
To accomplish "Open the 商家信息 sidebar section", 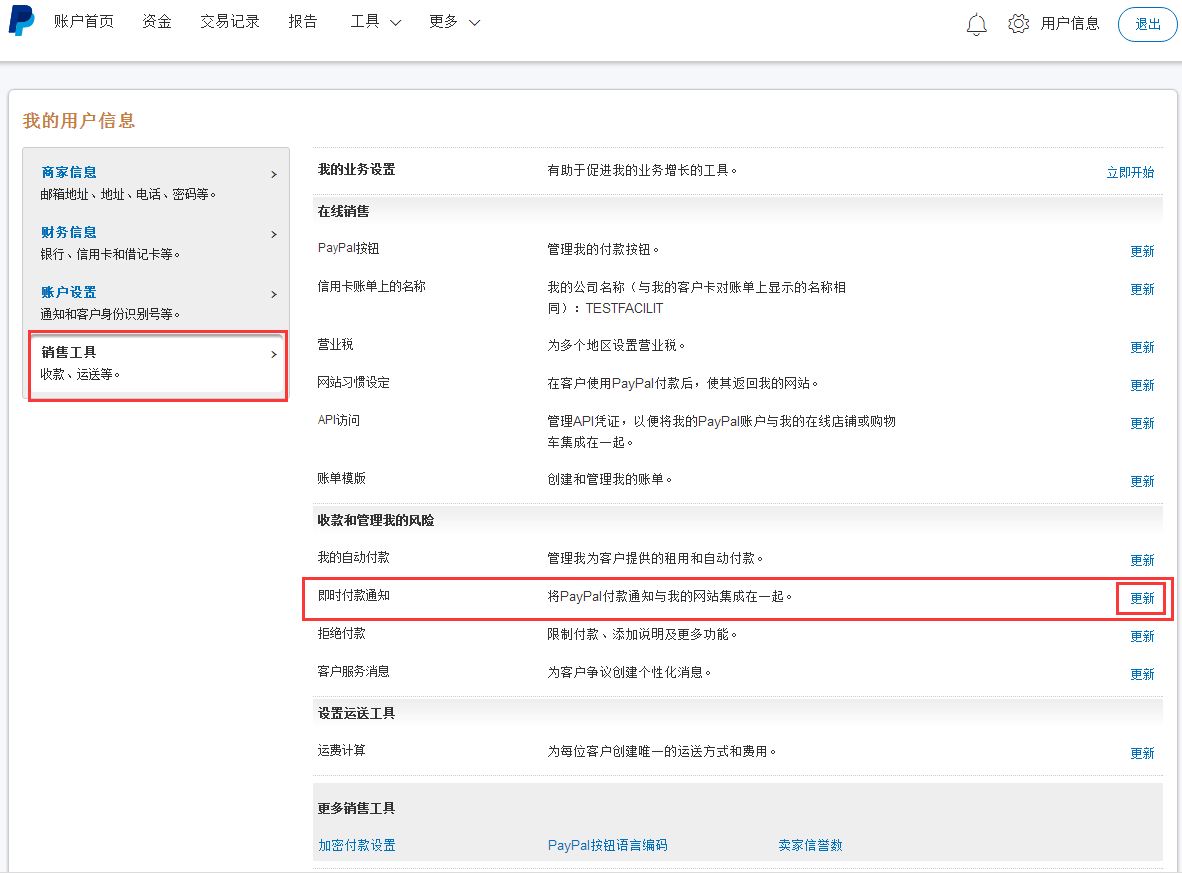I will (x=69, y=173).
